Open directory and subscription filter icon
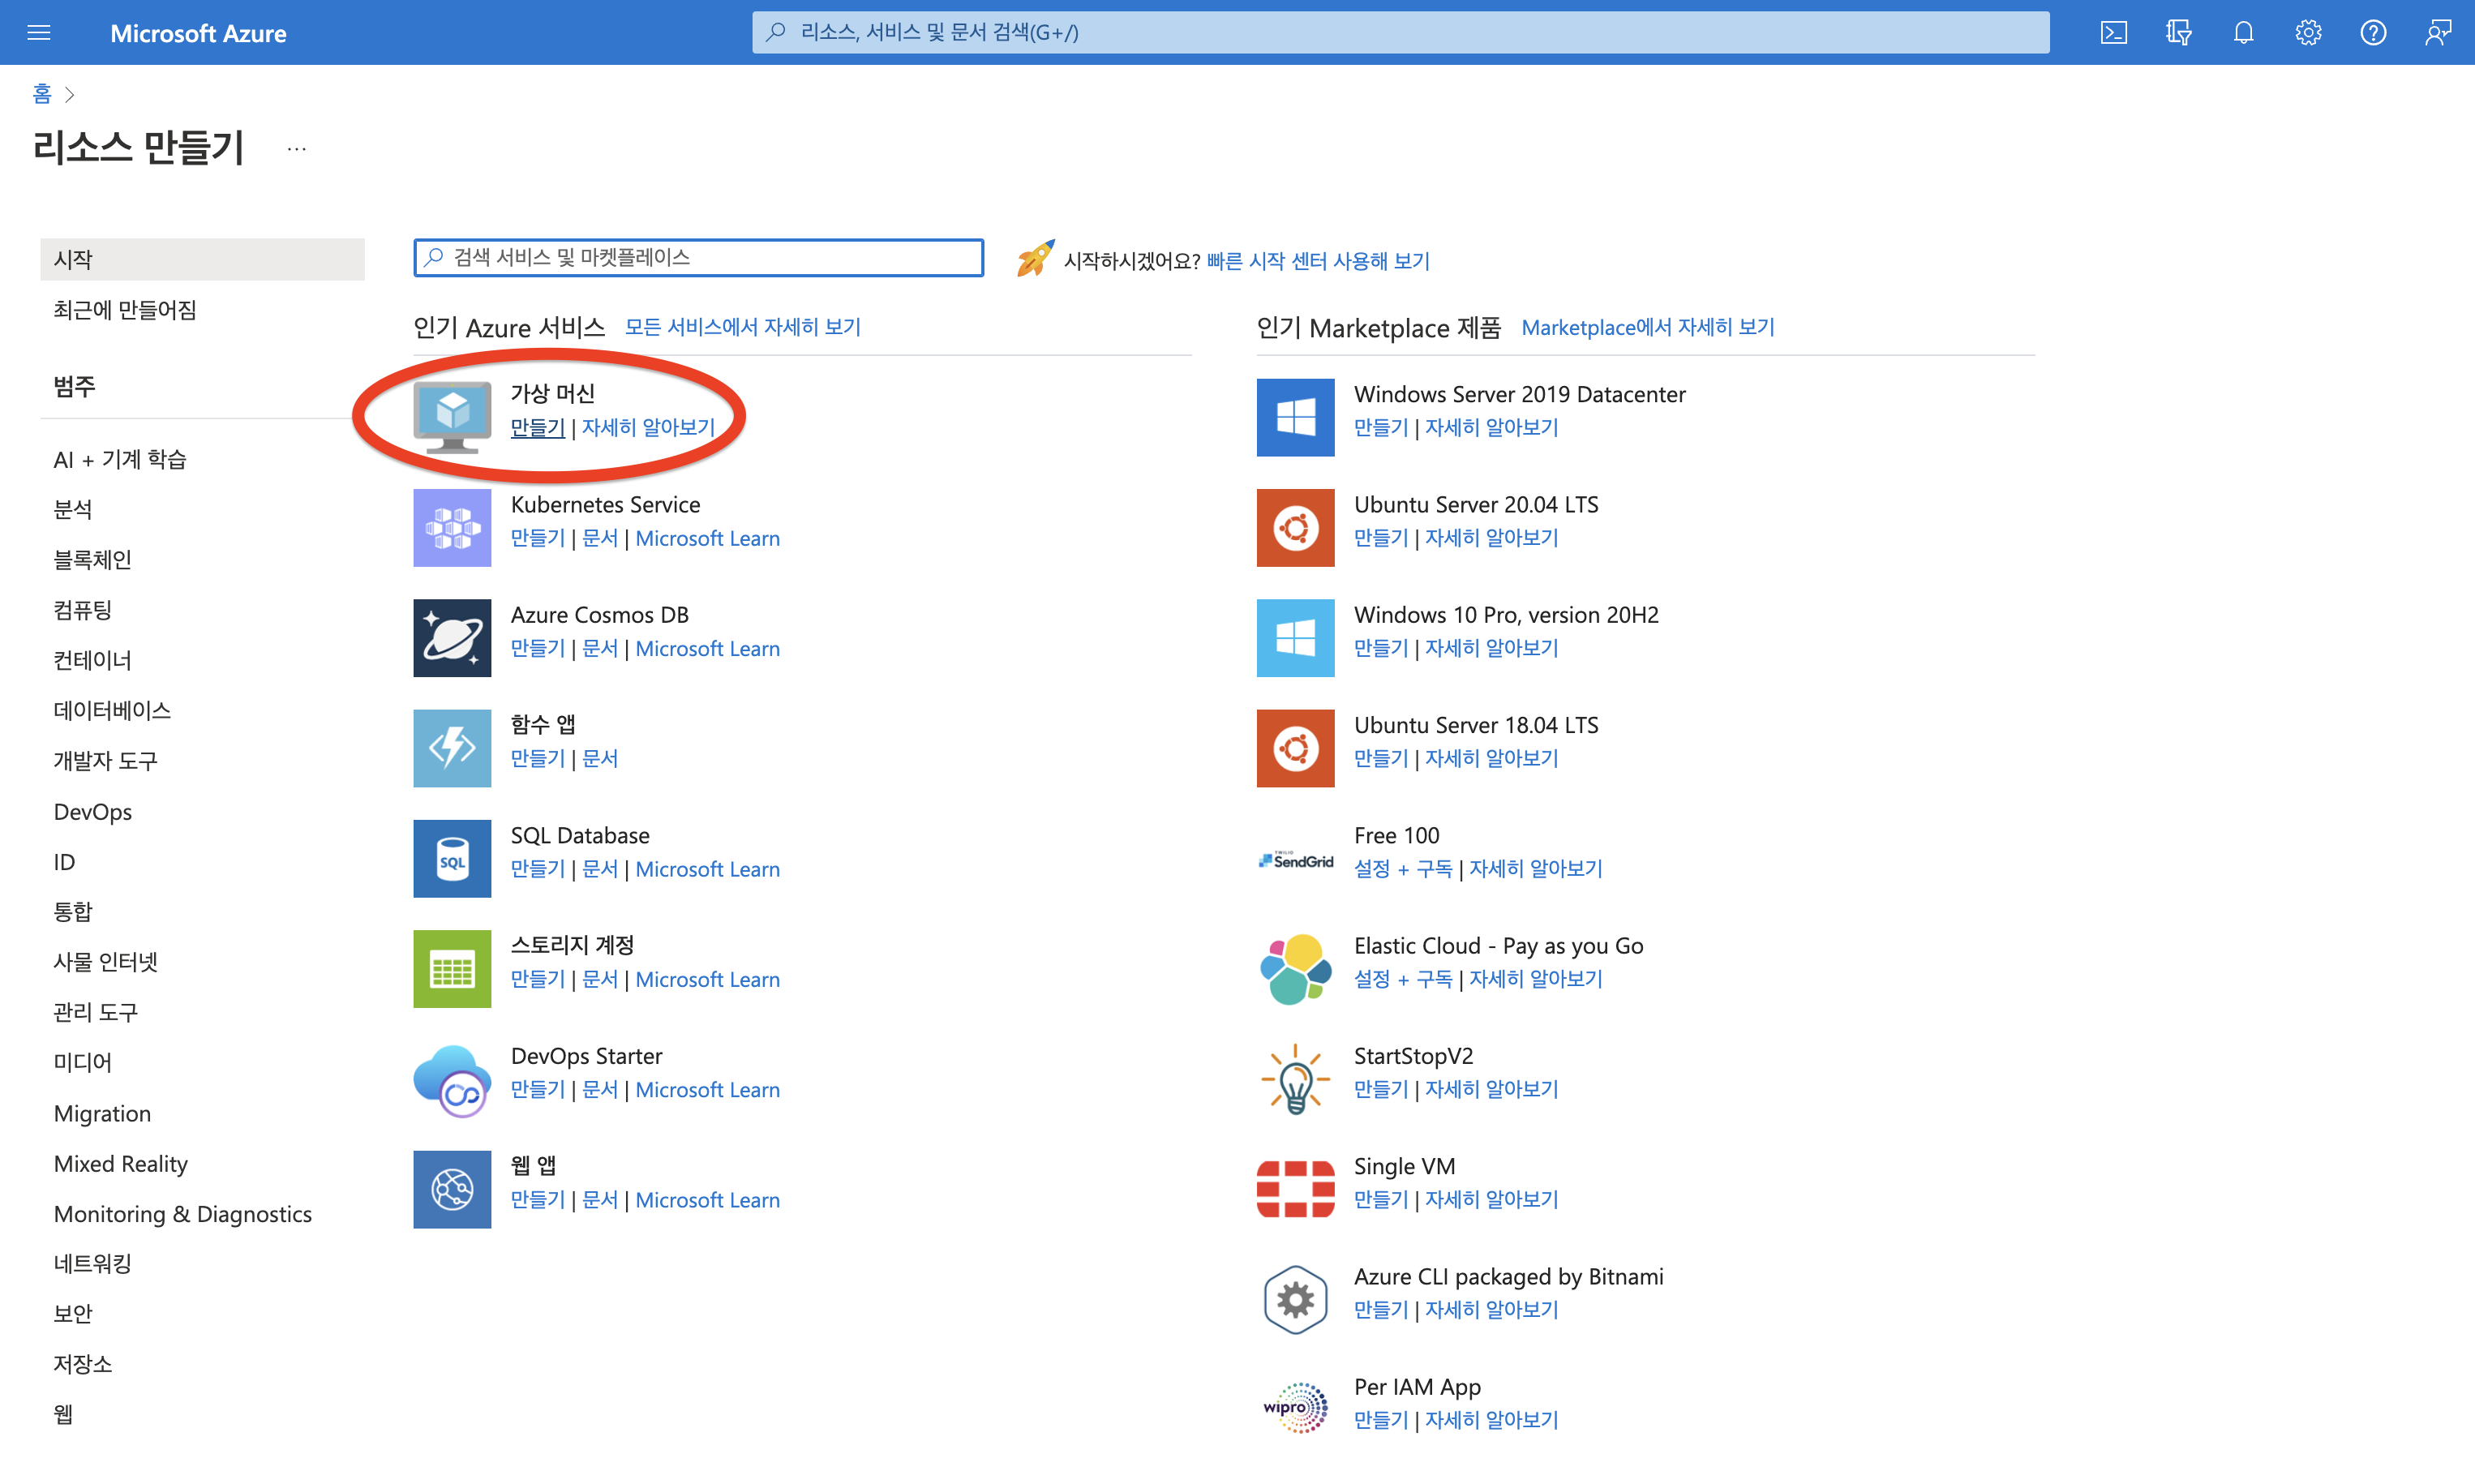Screen dimensions: 2475x1484 point(2178,33)
